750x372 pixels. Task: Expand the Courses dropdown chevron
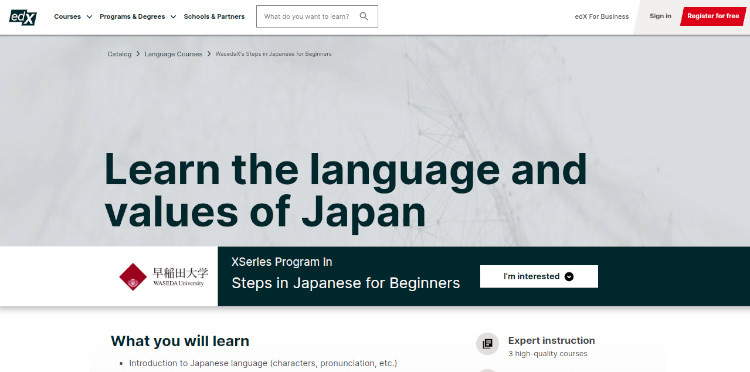click(89, 17)
